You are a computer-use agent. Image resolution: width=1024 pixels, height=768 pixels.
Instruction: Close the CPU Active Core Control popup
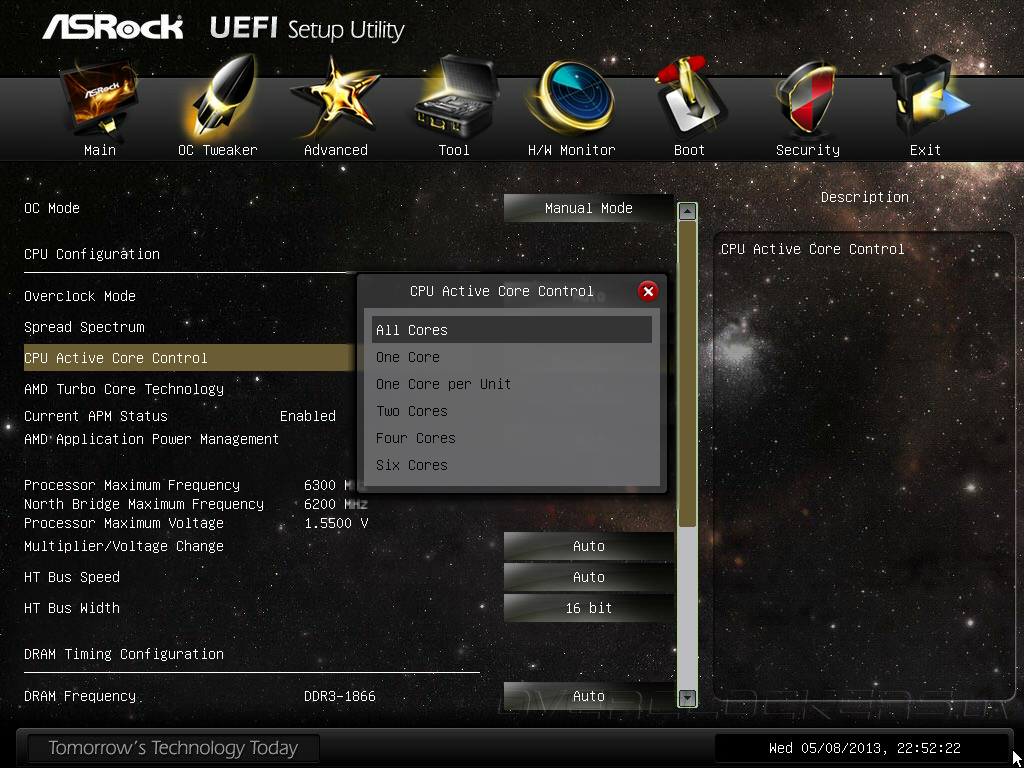pos(648,291)
